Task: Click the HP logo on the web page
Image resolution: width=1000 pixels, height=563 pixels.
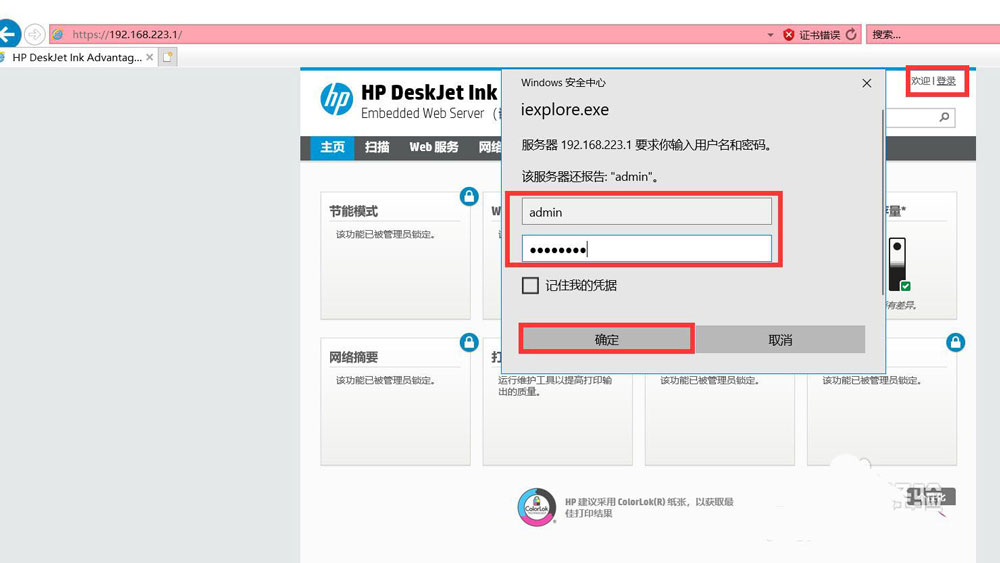Action: [336, 99]
